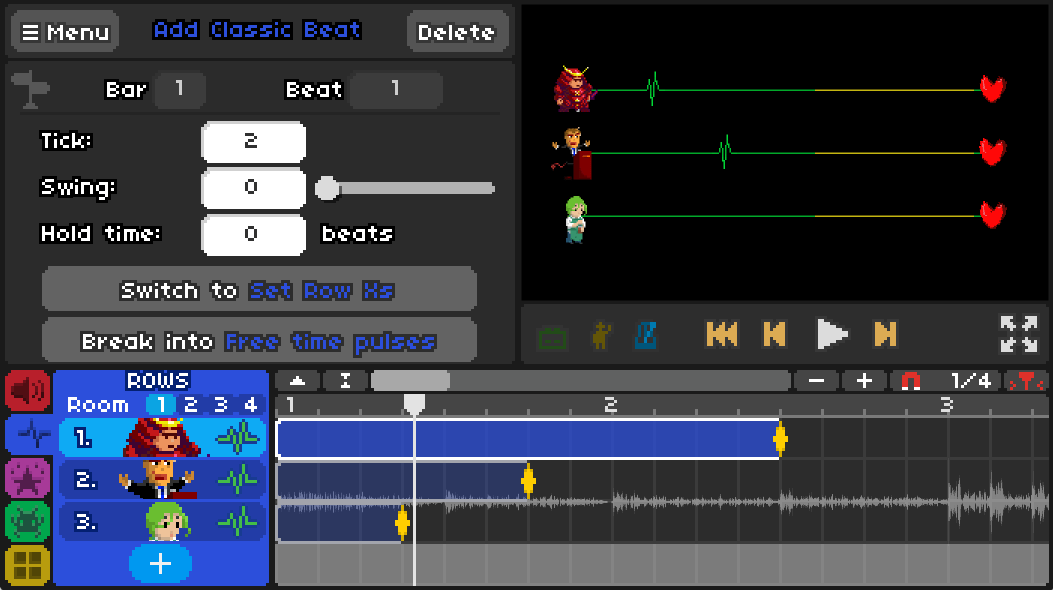Toggle the snap magnet icon
1053x590 pixels.
click(x=910, y=381)
